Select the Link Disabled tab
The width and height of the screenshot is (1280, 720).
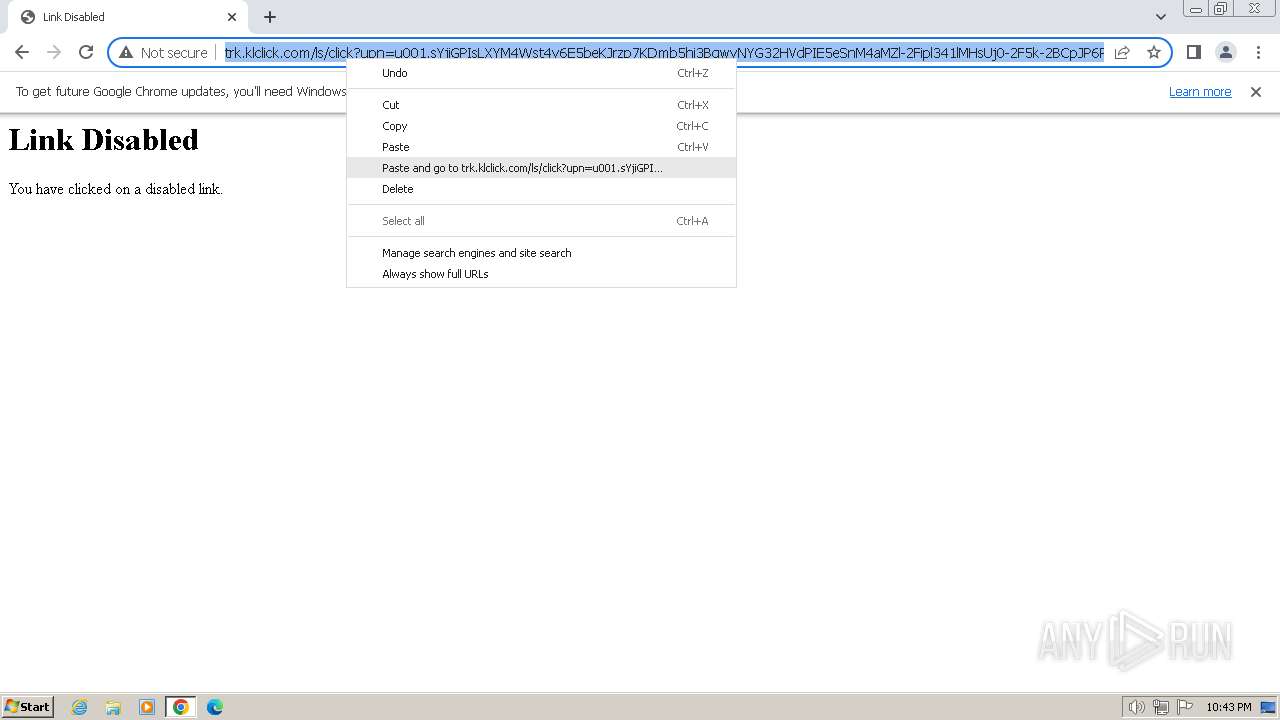[x=129, y=17]
